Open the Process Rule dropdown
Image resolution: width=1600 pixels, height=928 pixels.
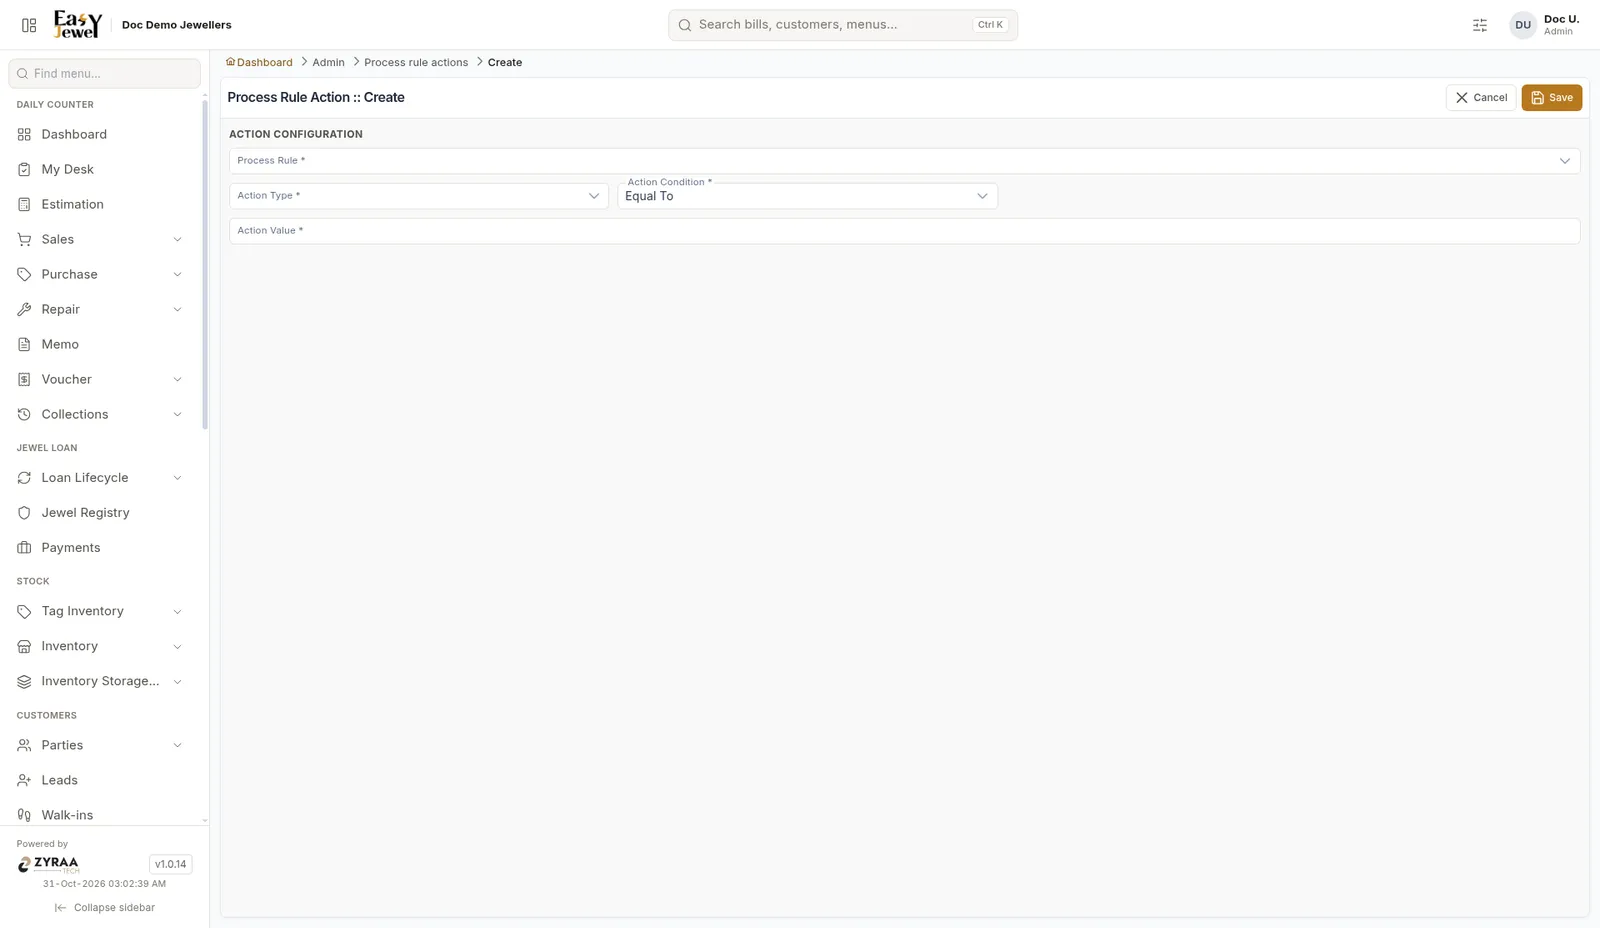(904, 161)
